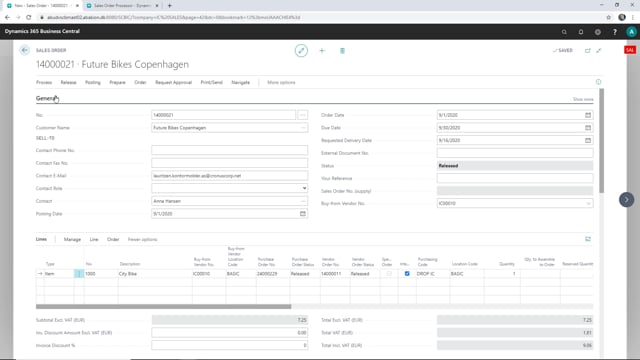This screenshot has width=640, height=360.
Task: Click the Your Reference field
Action: 515,178
